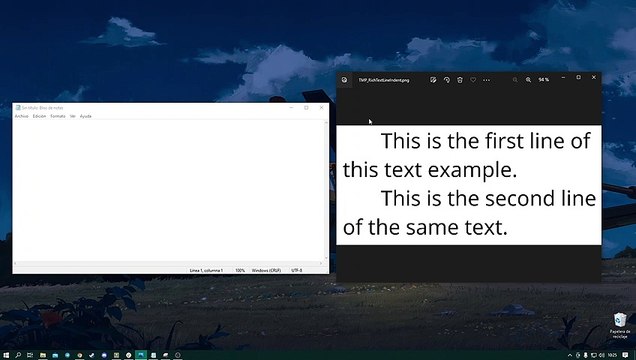The width and height of the screenshot is (636, 360).
Task: Click the Photos app home icon
Action: [344, 80]
